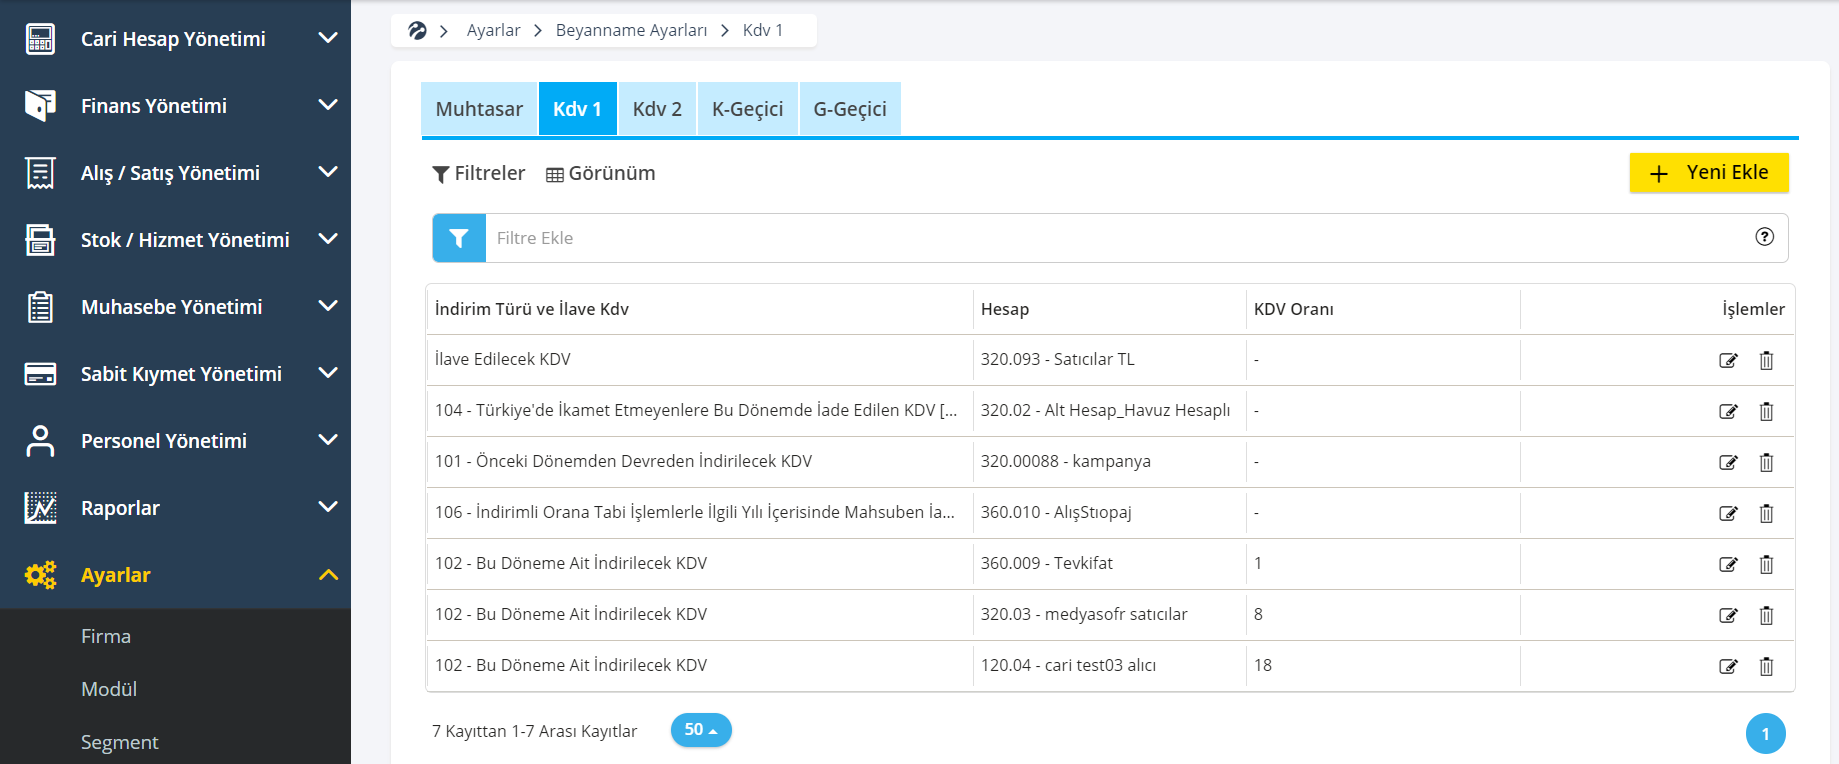Open the K-Geçici tab
Viewport: 1839px width, 764px height.
pos(747,109)
